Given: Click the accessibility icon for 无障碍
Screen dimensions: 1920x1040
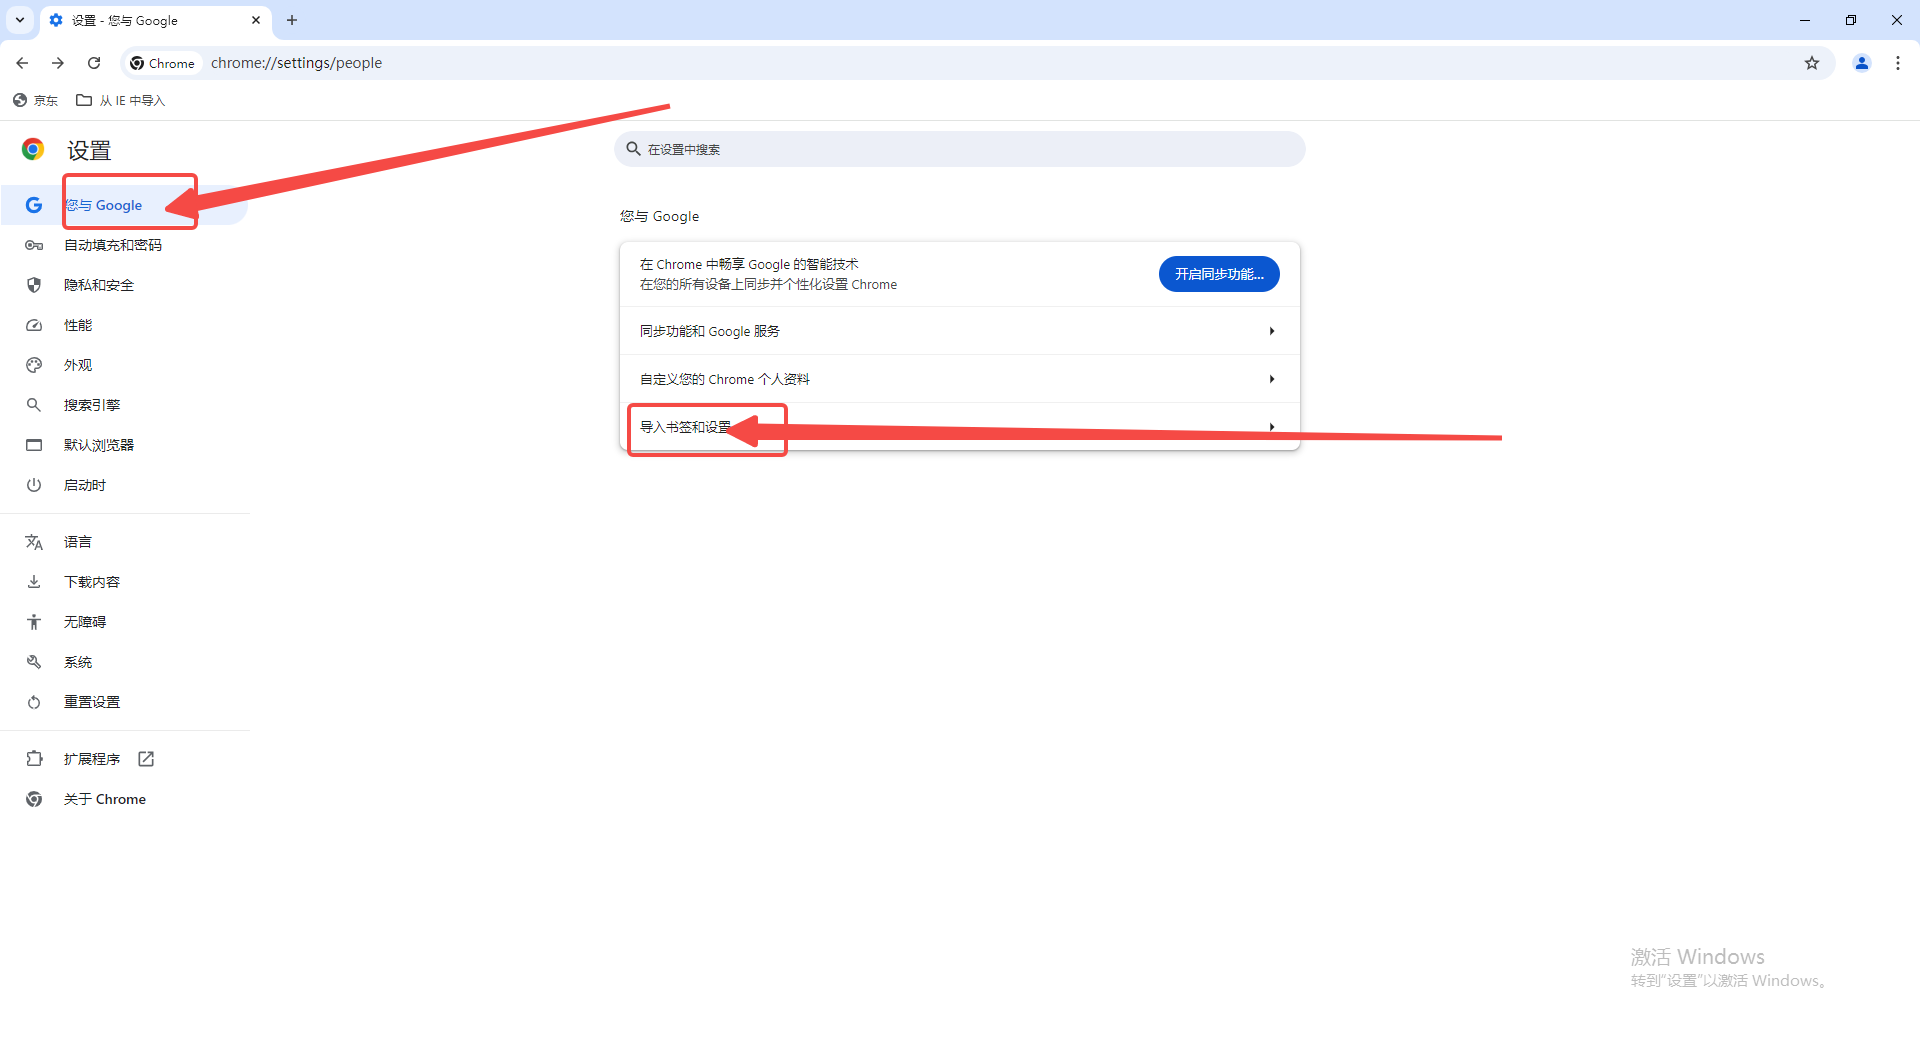Looking at the screenshot, I should pos(34,622).
